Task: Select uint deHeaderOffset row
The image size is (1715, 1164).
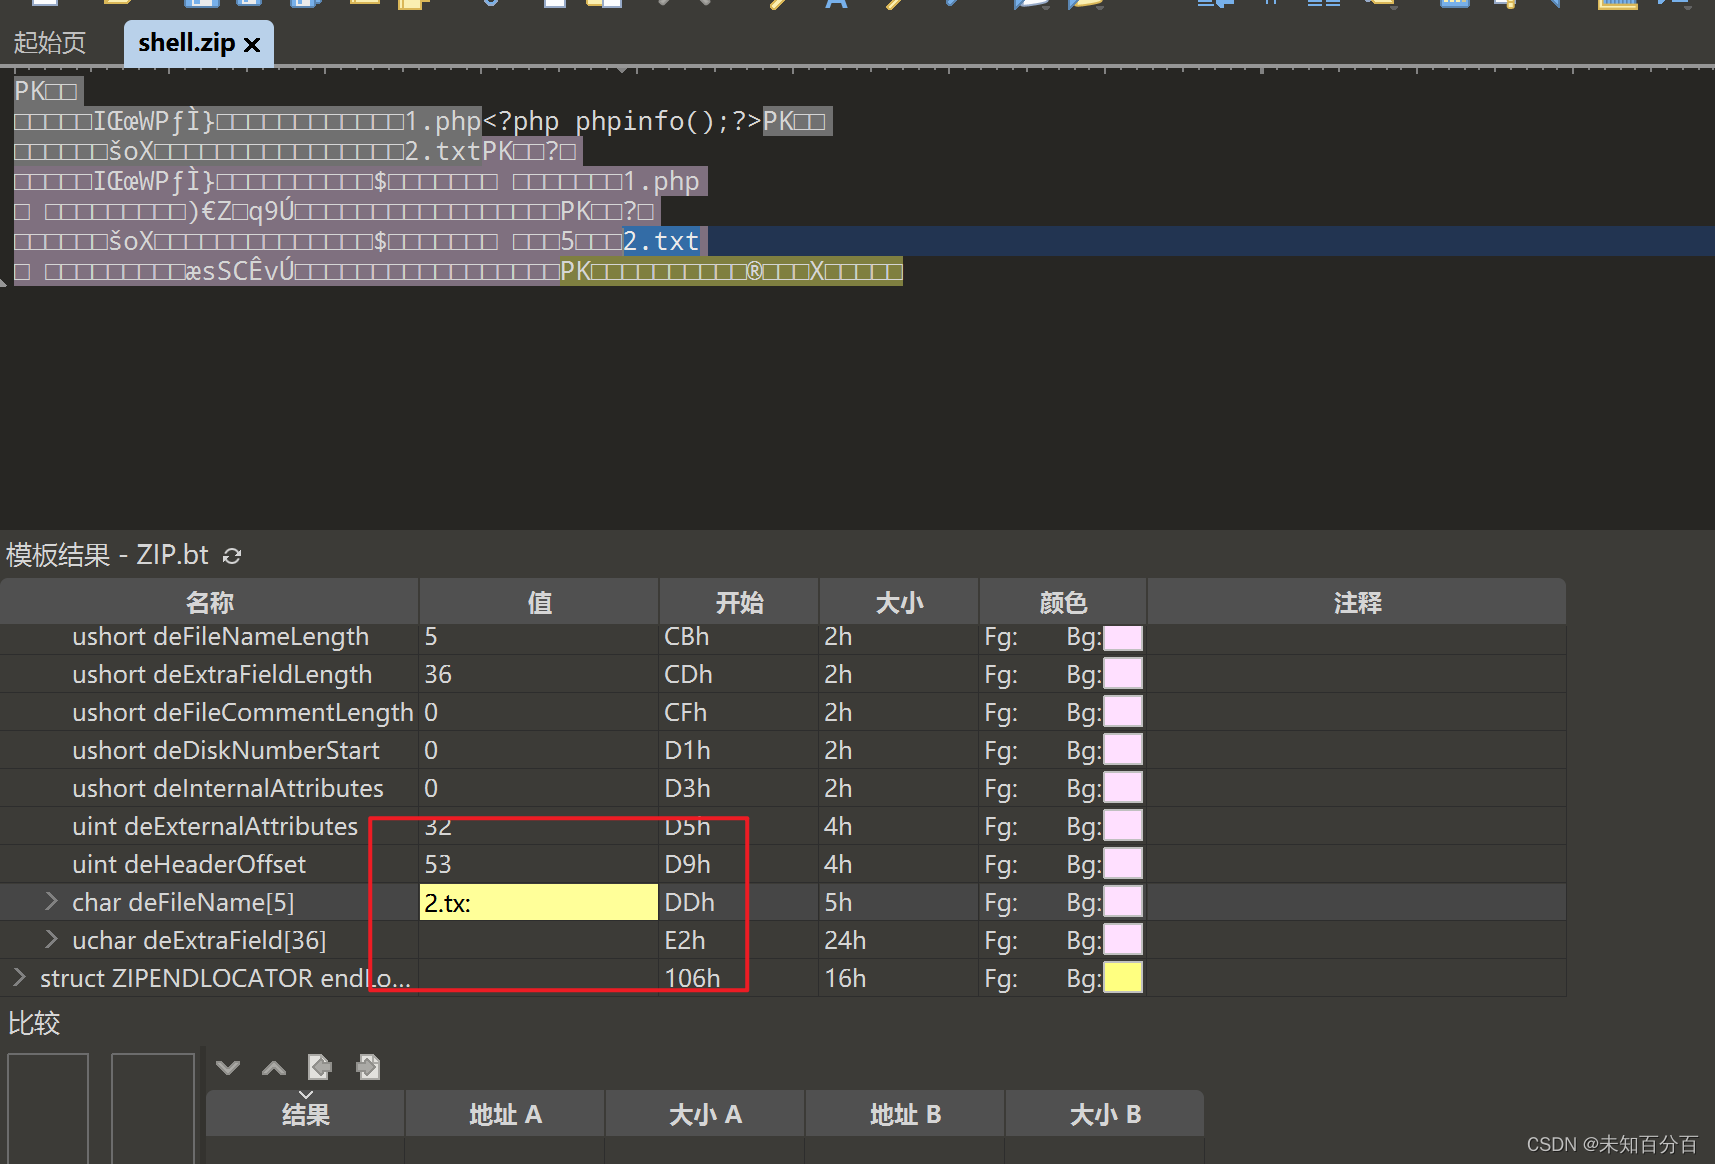Action: [783, 864]
